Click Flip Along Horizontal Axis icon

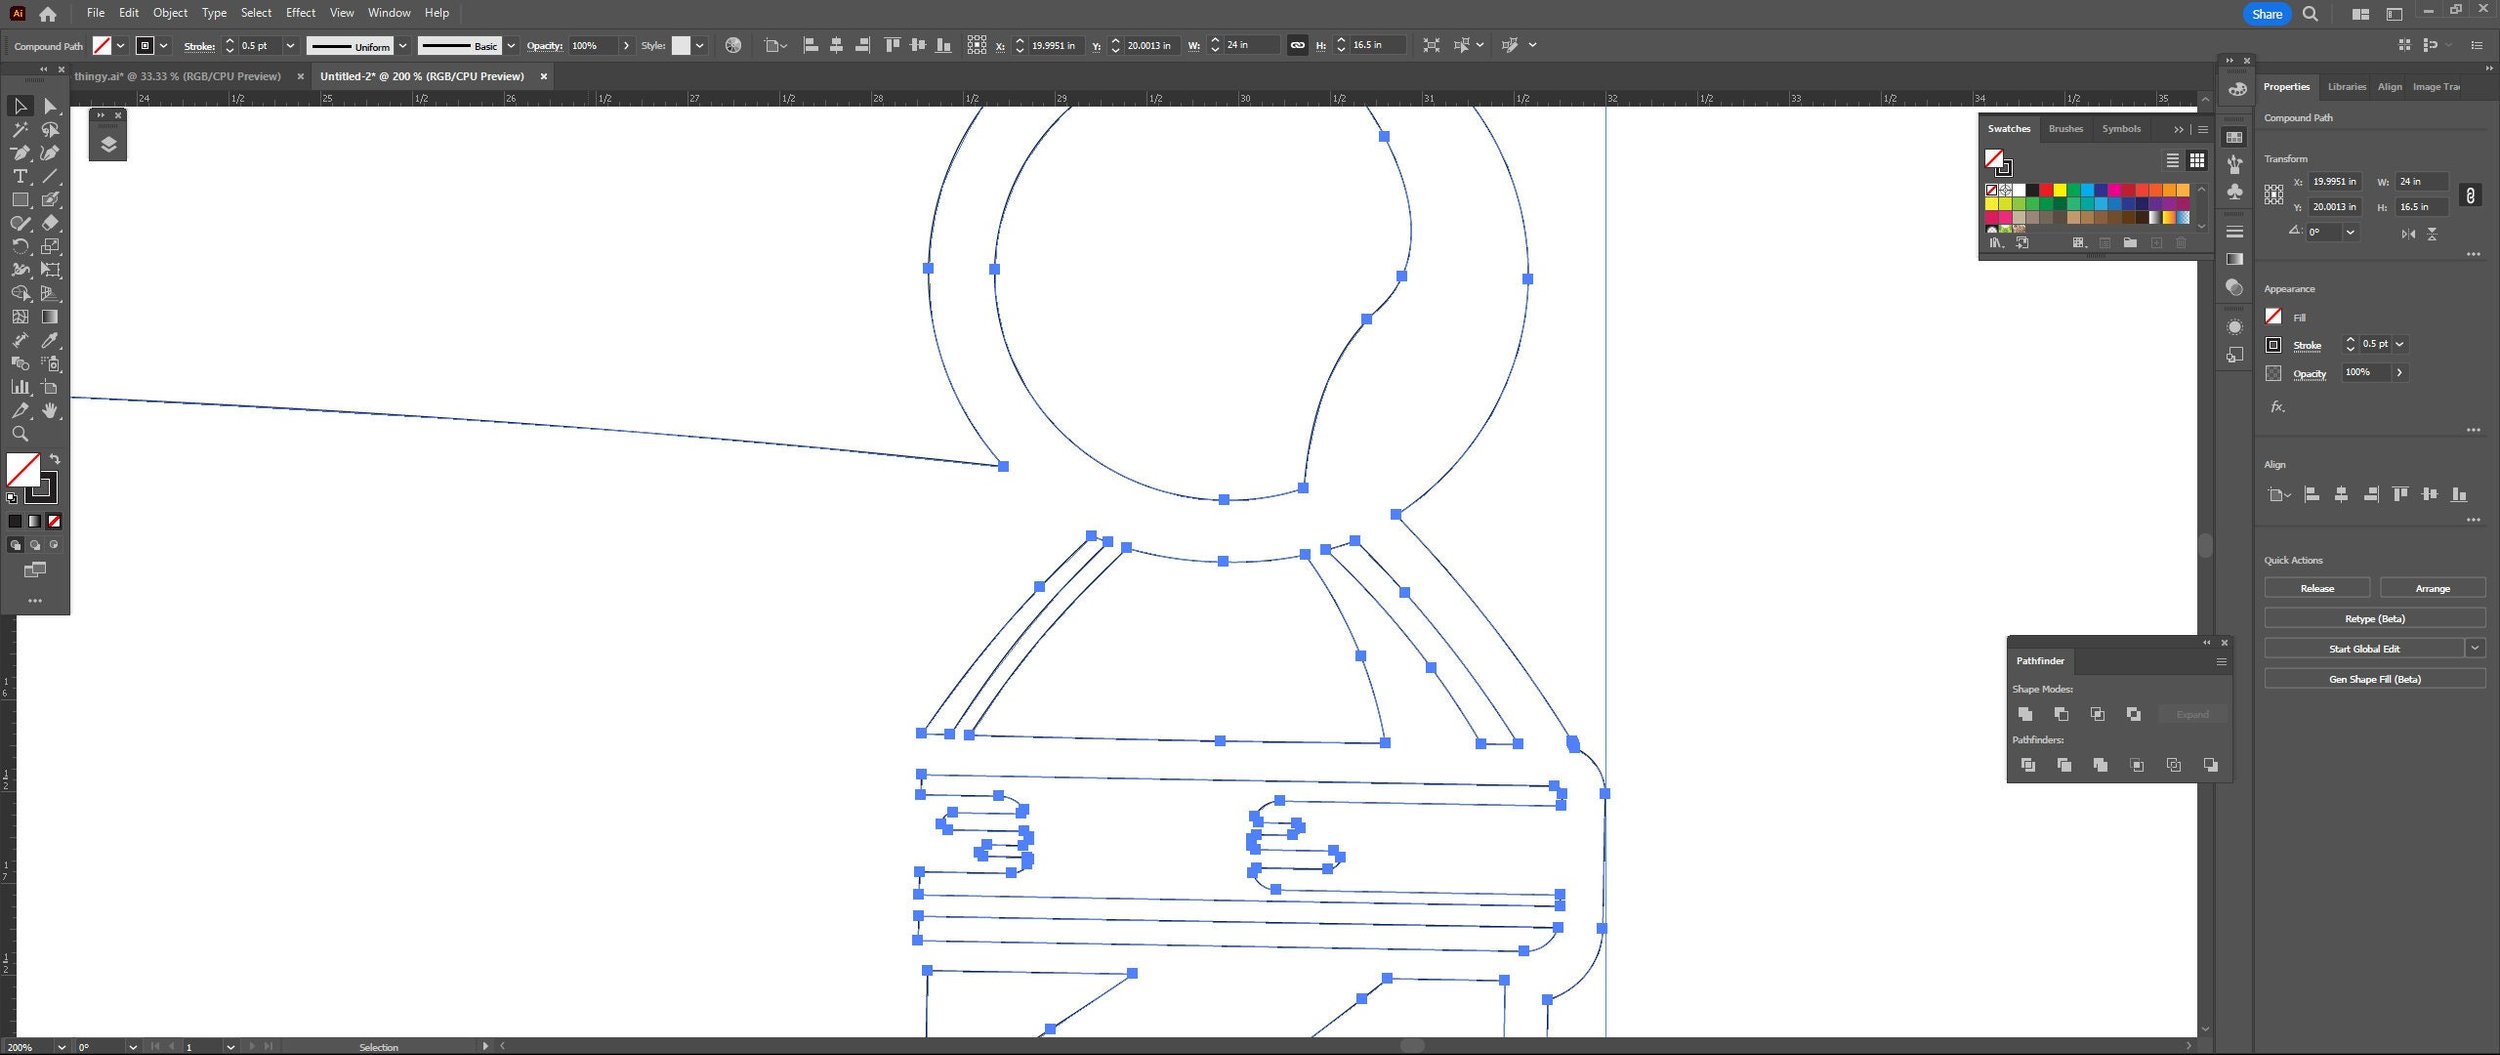pos(2408,234)
